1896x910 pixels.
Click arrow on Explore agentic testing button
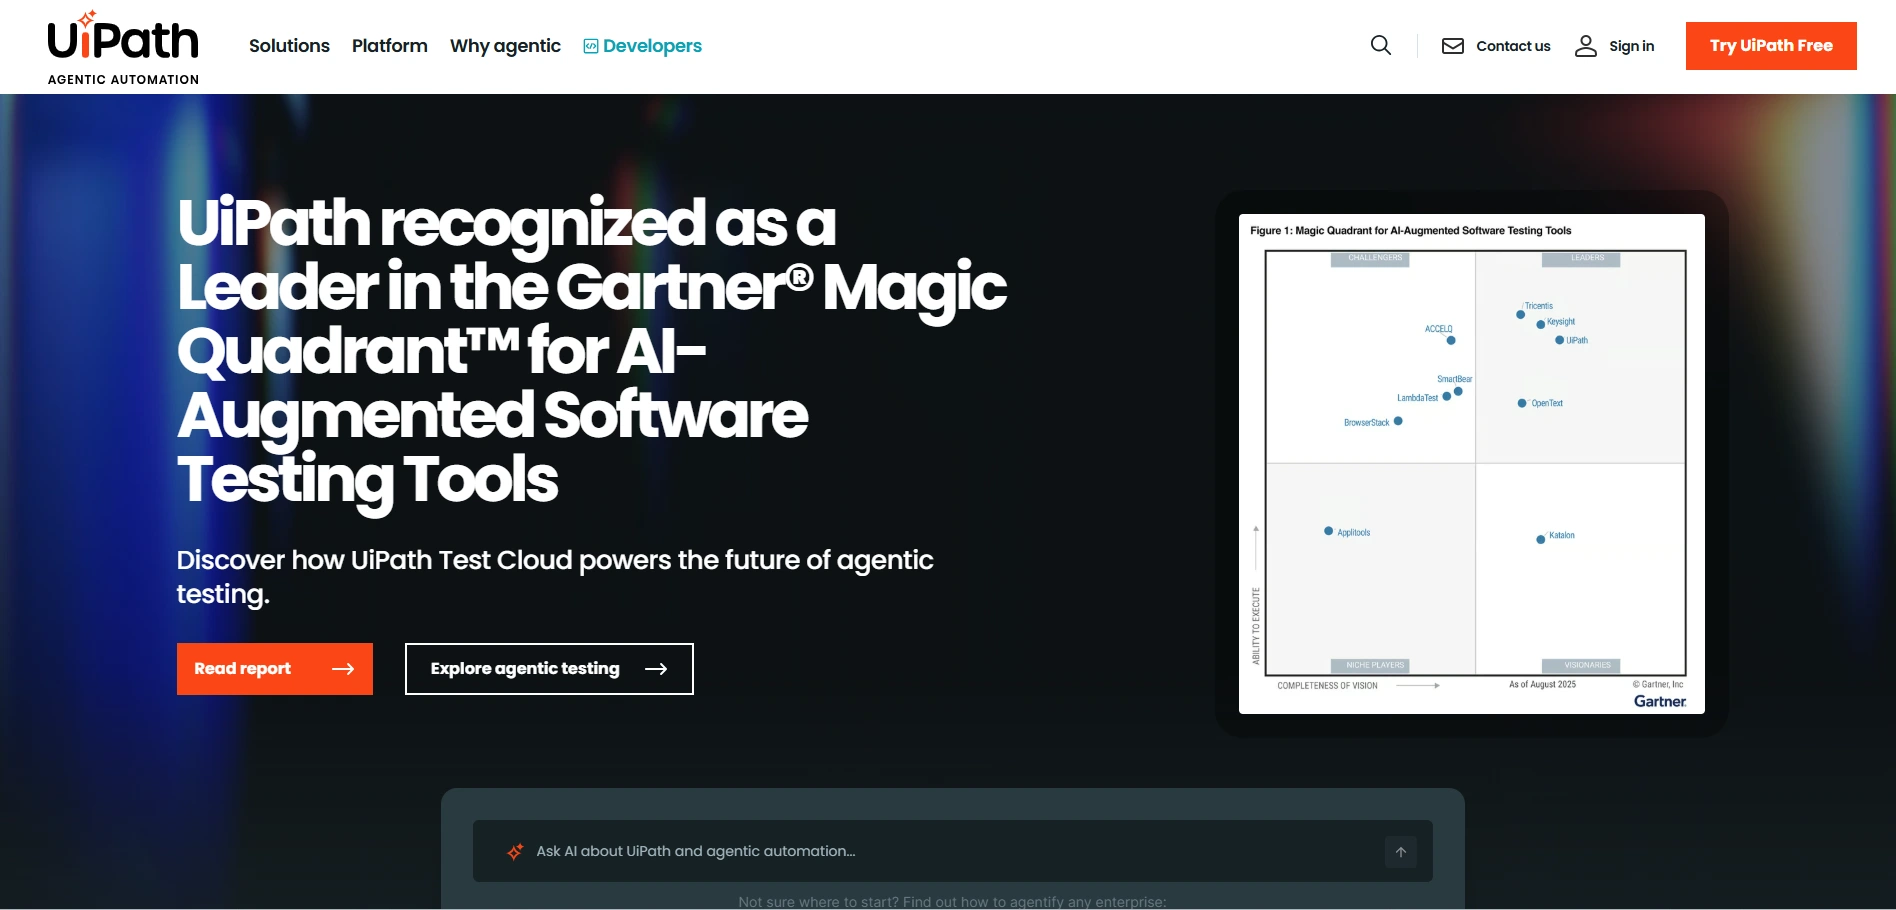click(656, 669)
